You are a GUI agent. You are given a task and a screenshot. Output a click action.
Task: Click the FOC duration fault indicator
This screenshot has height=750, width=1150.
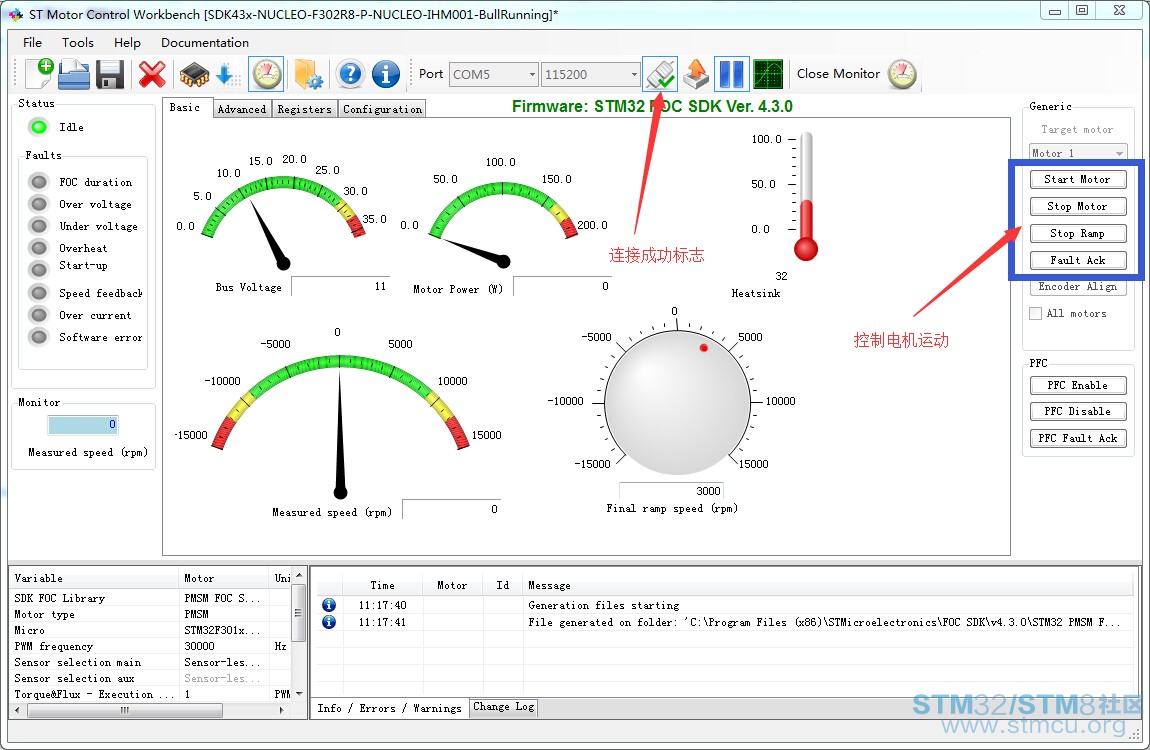click(39, 181)
